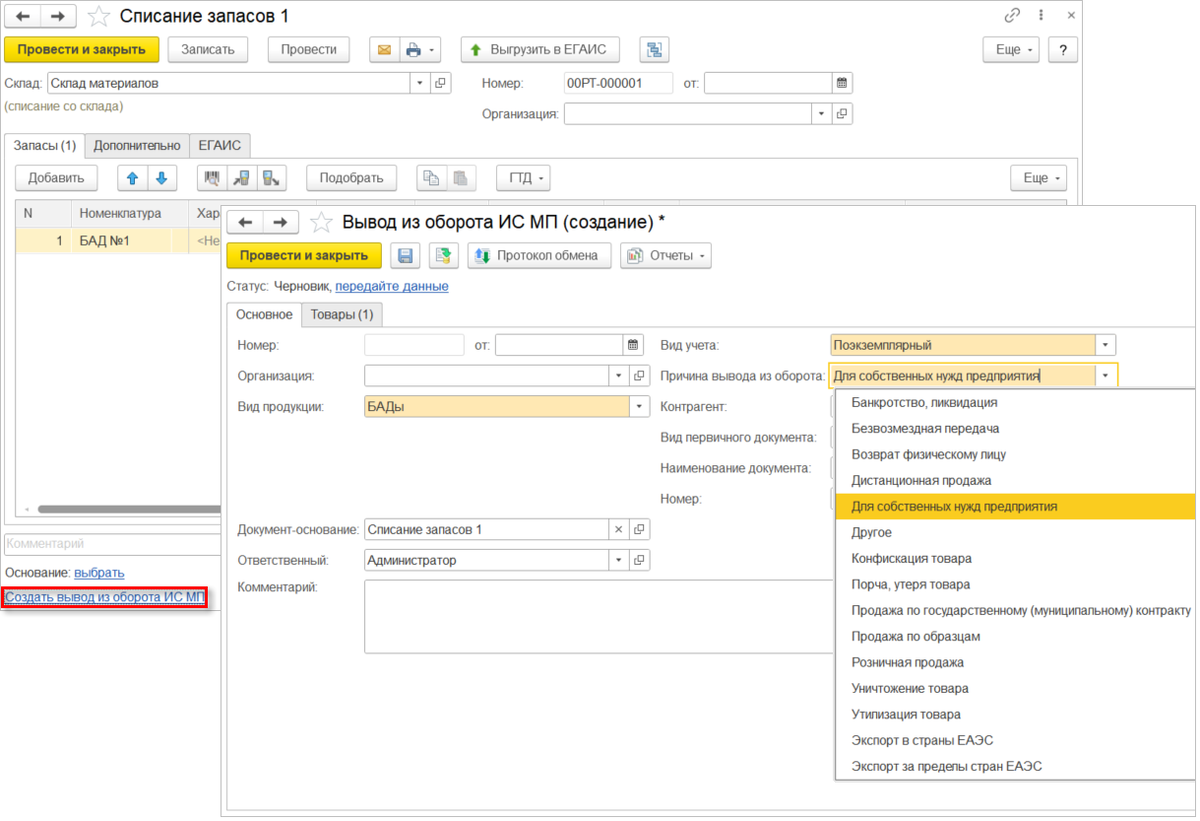Viewport: 1200px width, 821px height.
Task: Click data collection terminal icon in Запасы toolbar
Action: coord(241,178)
